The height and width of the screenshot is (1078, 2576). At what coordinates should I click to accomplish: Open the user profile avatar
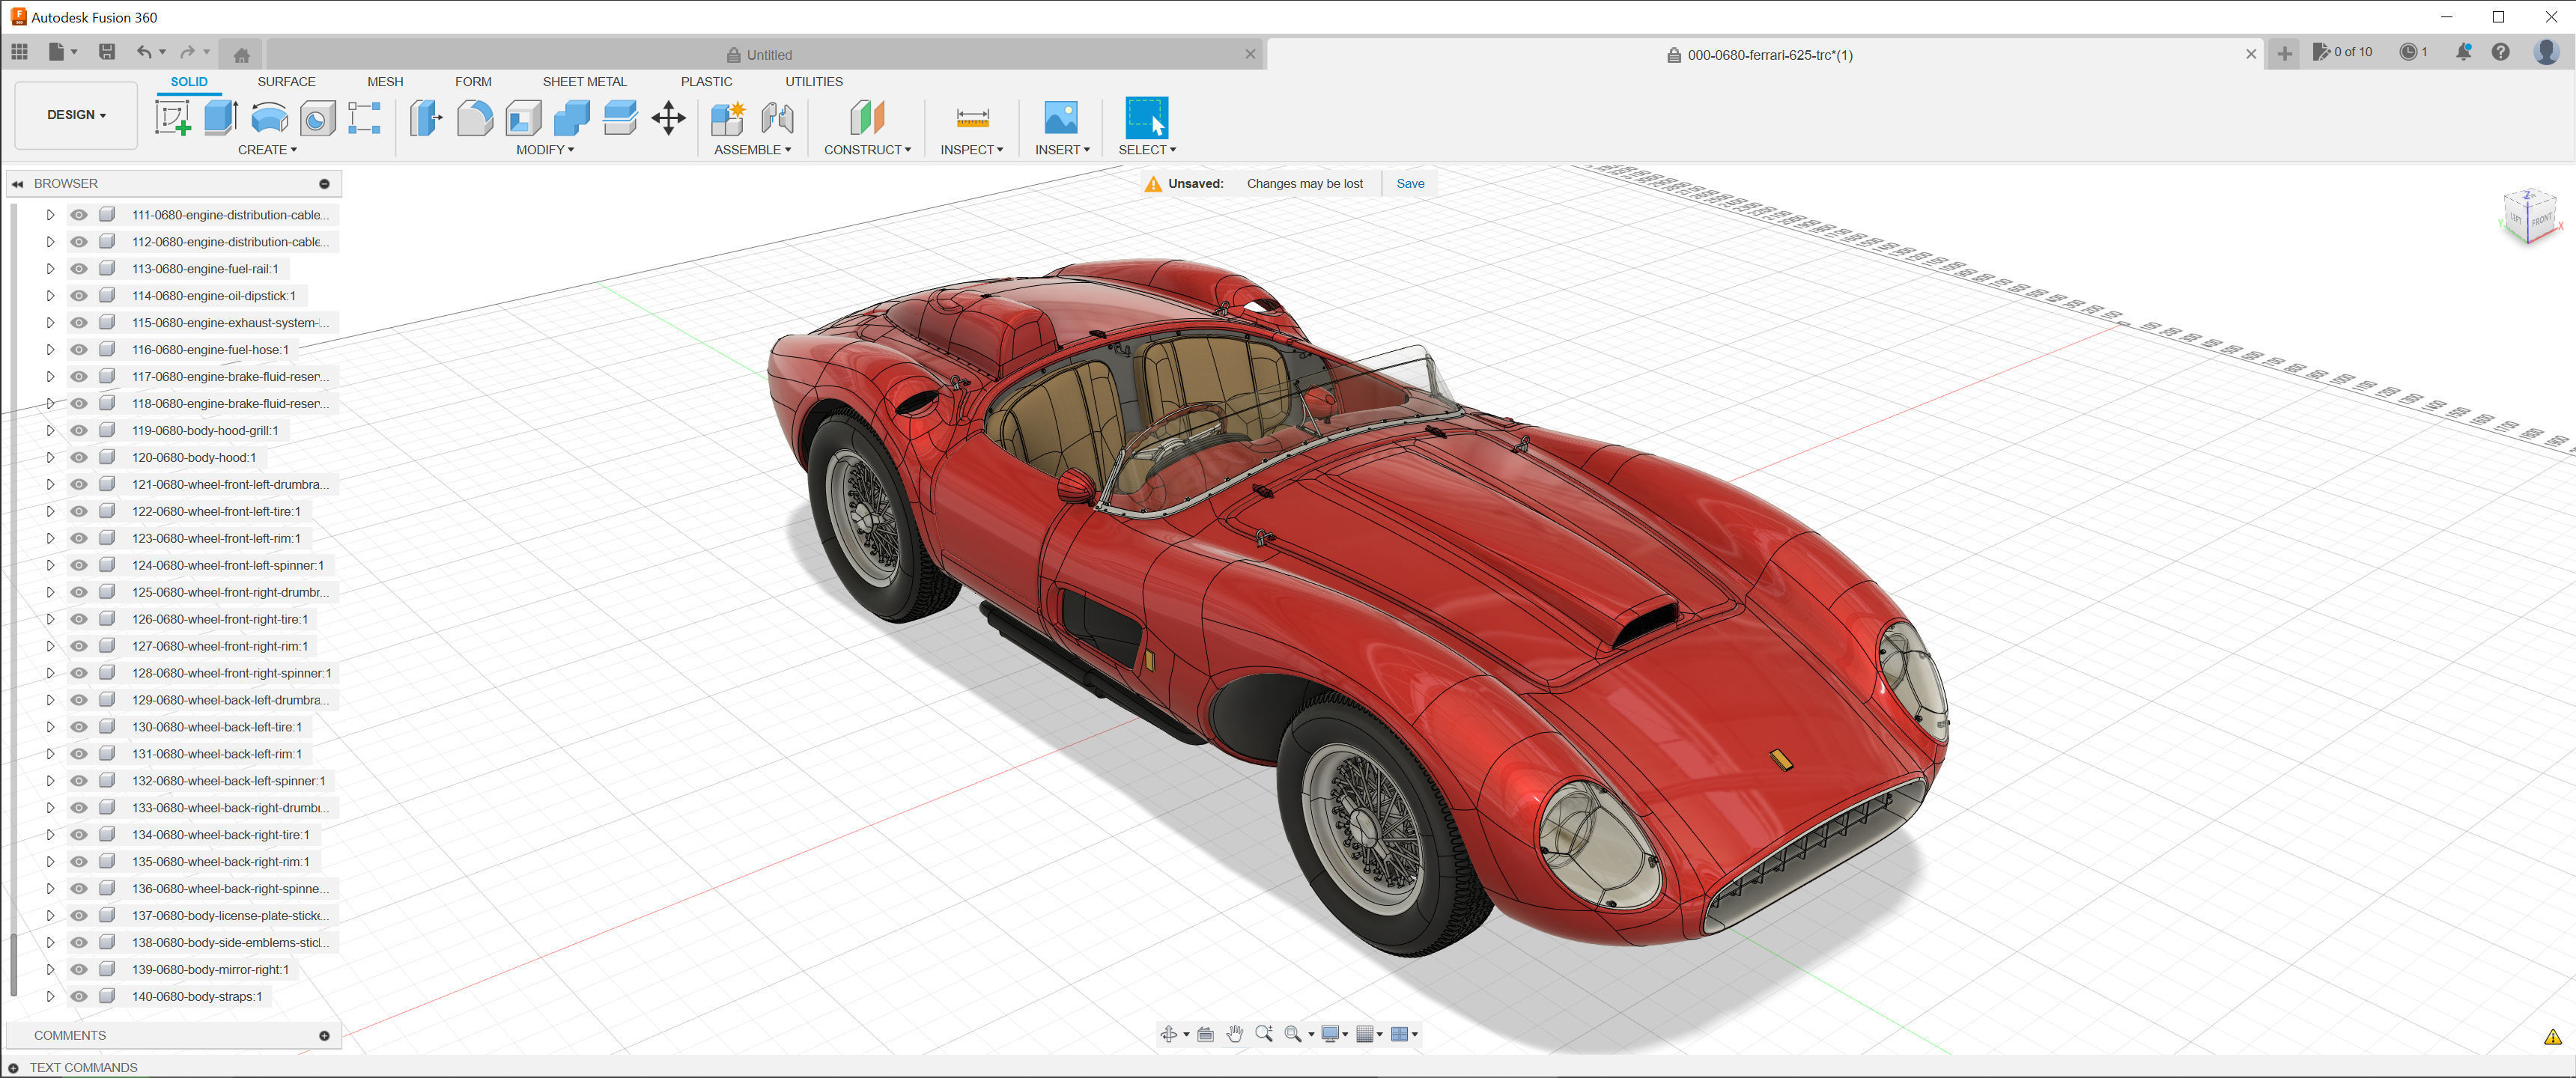(x=2546, y=52)
